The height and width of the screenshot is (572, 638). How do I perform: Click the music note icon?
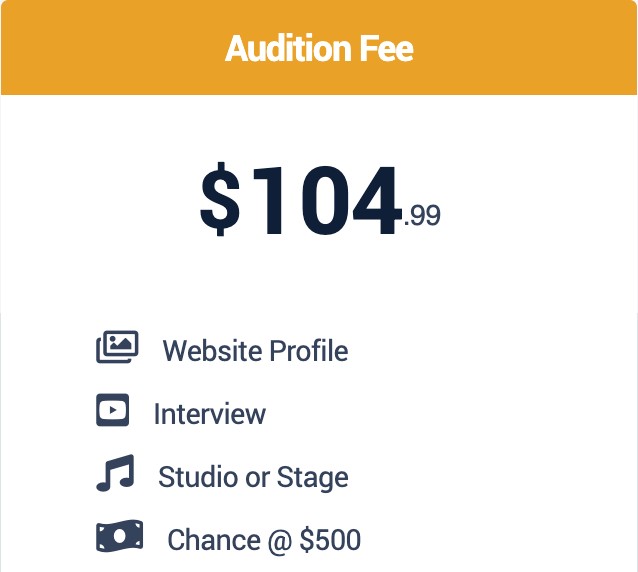pos(115,473)
